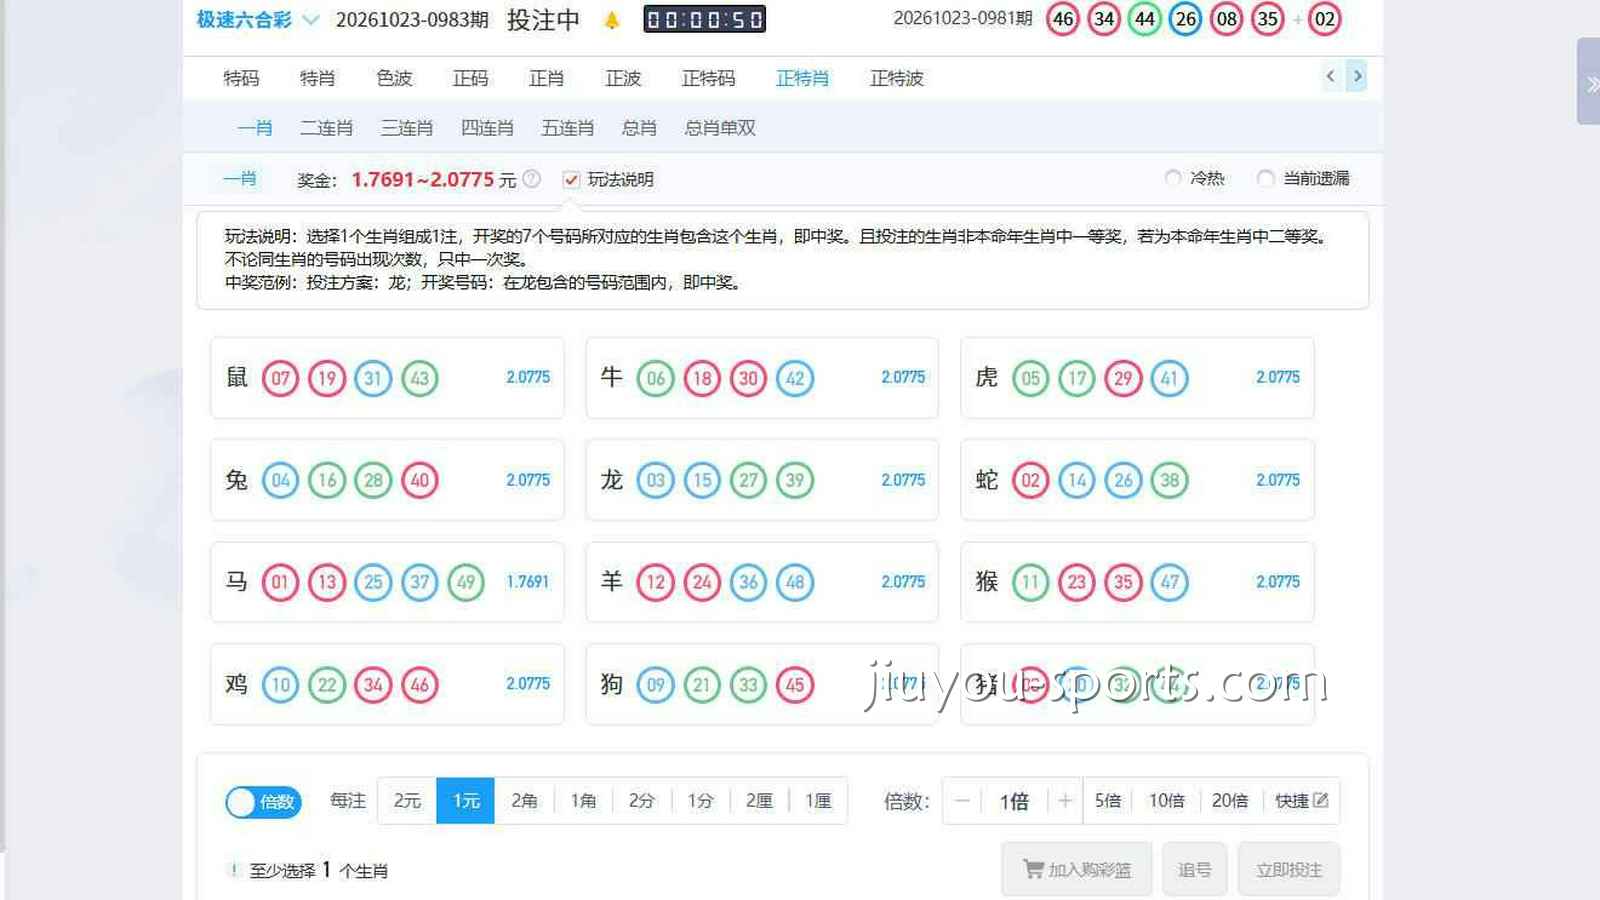This screenshot has height=900, width=1600.
Task: Click the prize help question mark icon
Action: [532, 179]
